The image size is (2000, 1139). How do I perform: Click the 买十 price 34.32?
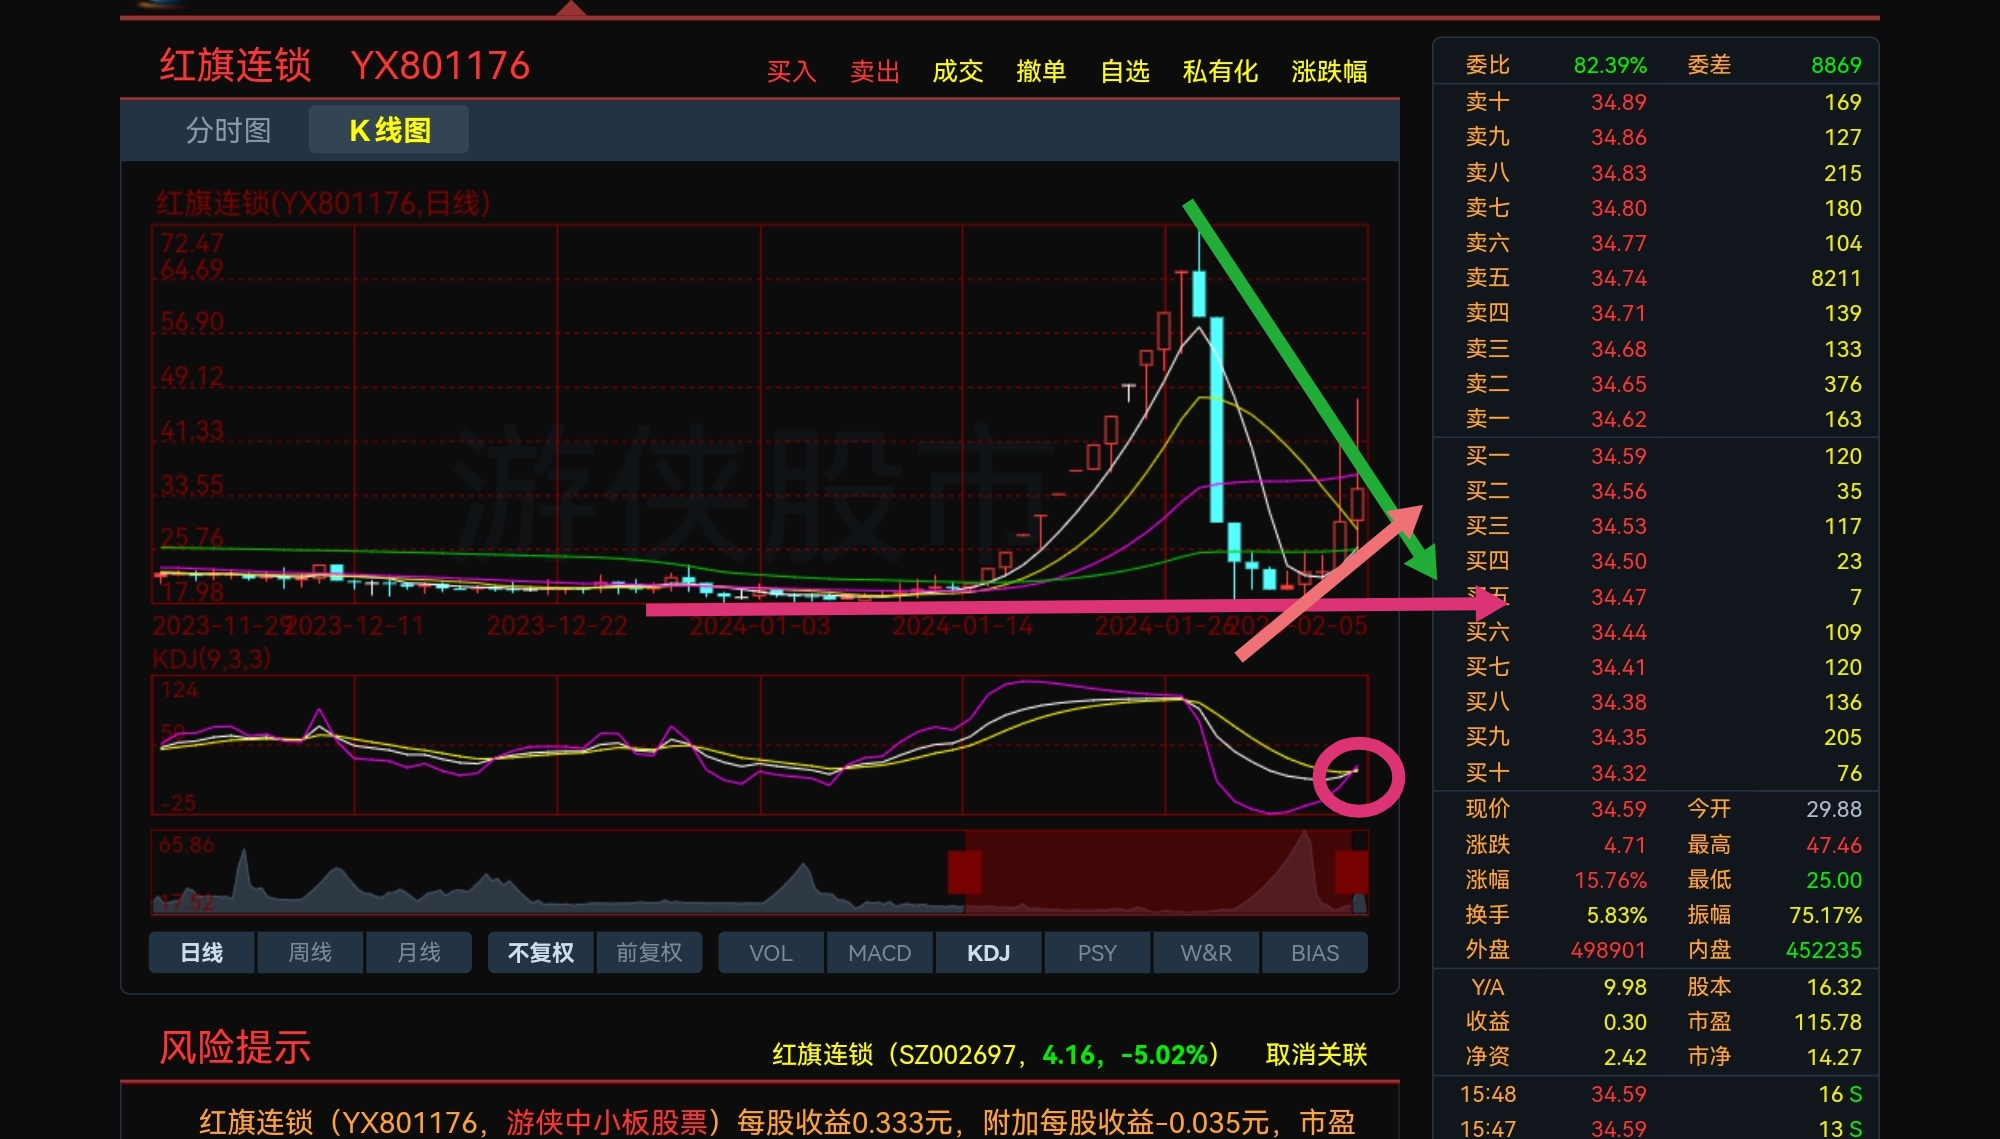[1618, 773]
